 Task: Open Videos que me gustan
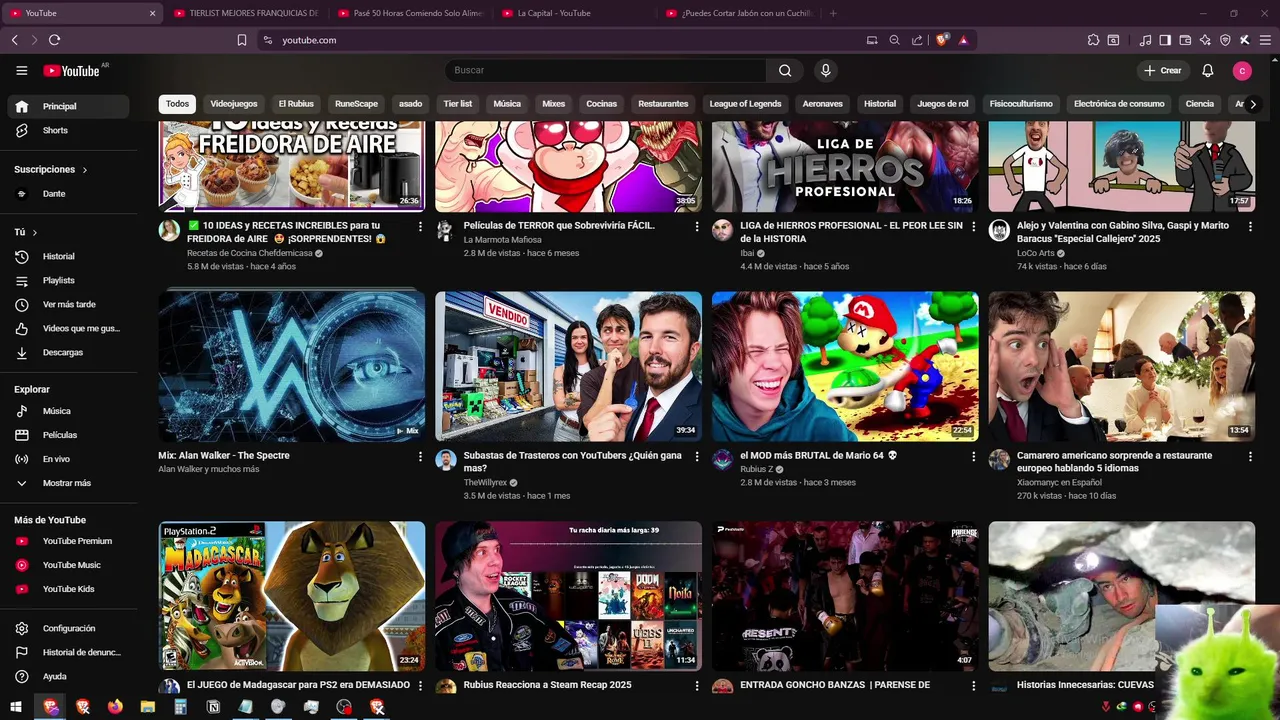click(68, 328)
